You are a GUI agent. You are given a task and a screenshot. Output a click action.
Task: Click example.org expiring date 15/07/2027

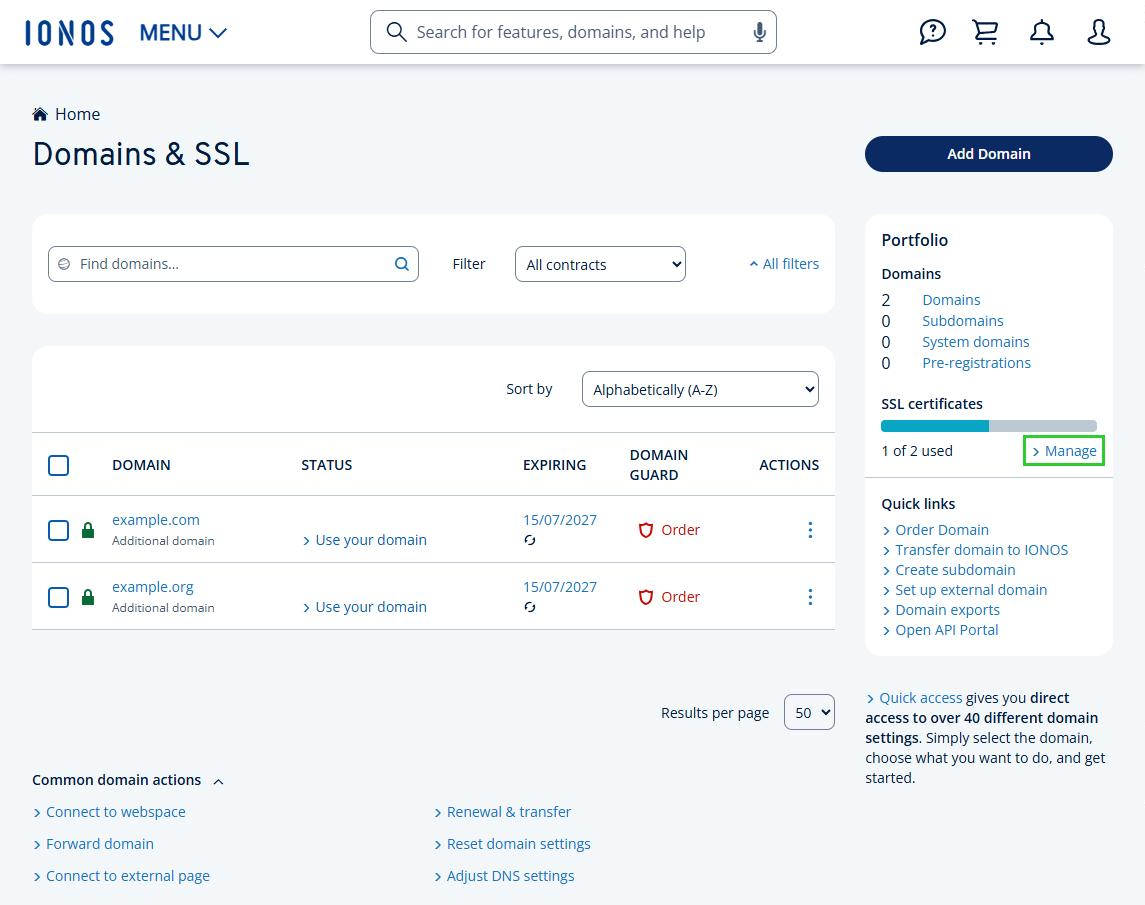560,587
